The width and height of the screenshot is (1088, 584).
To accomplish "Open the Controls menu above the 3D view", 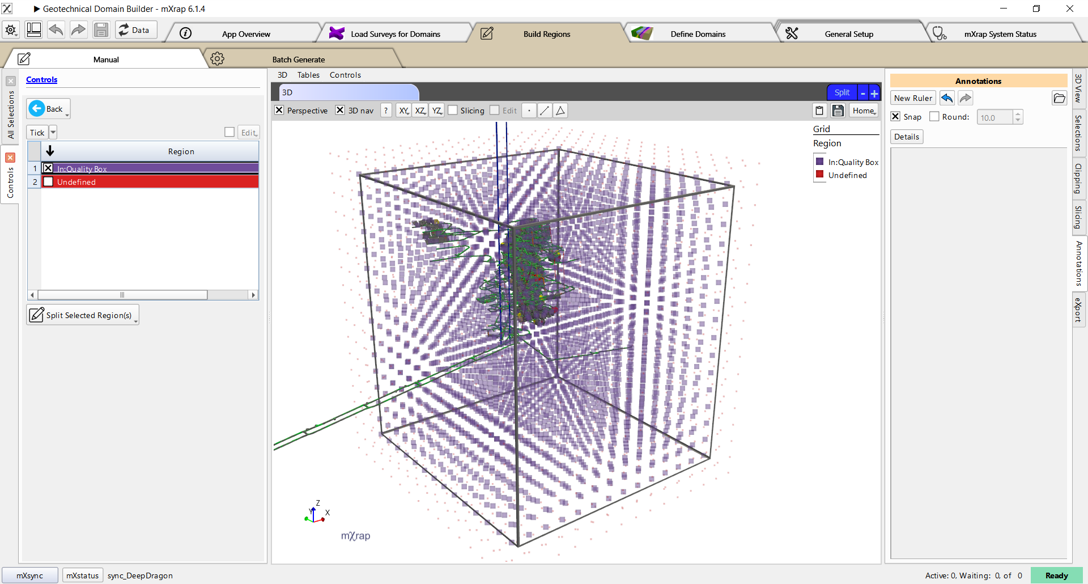I will [345, 75].
